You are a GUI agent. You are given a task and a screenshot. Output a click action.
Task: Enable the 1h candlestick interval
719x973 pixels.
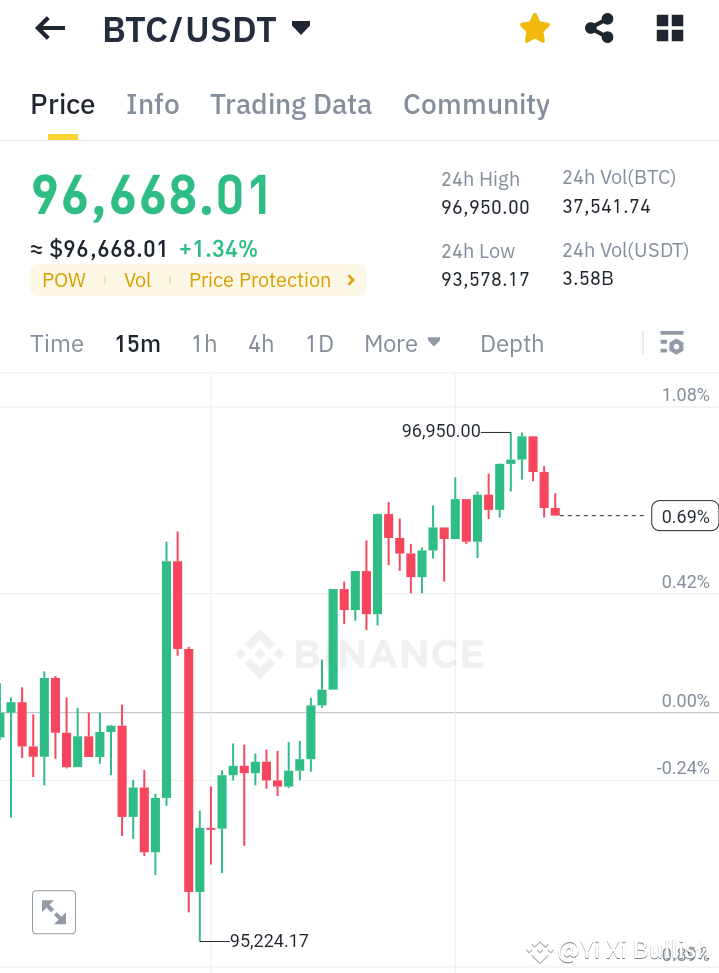tap(204, 343)
